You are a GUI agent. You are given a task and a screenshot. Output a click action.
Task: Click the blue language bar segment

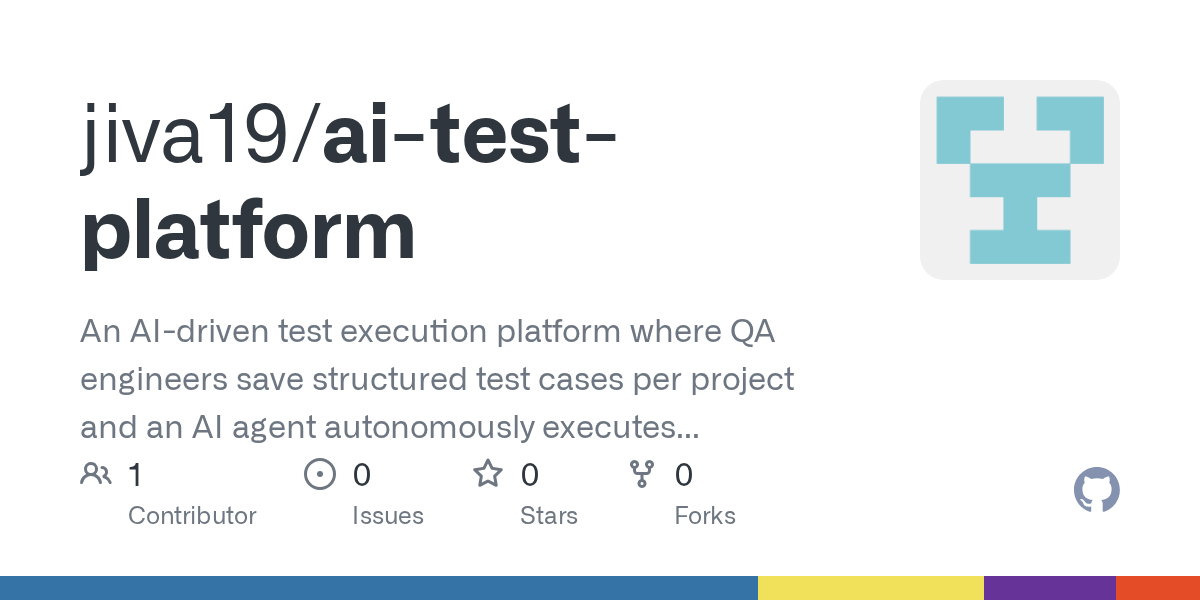379,588
